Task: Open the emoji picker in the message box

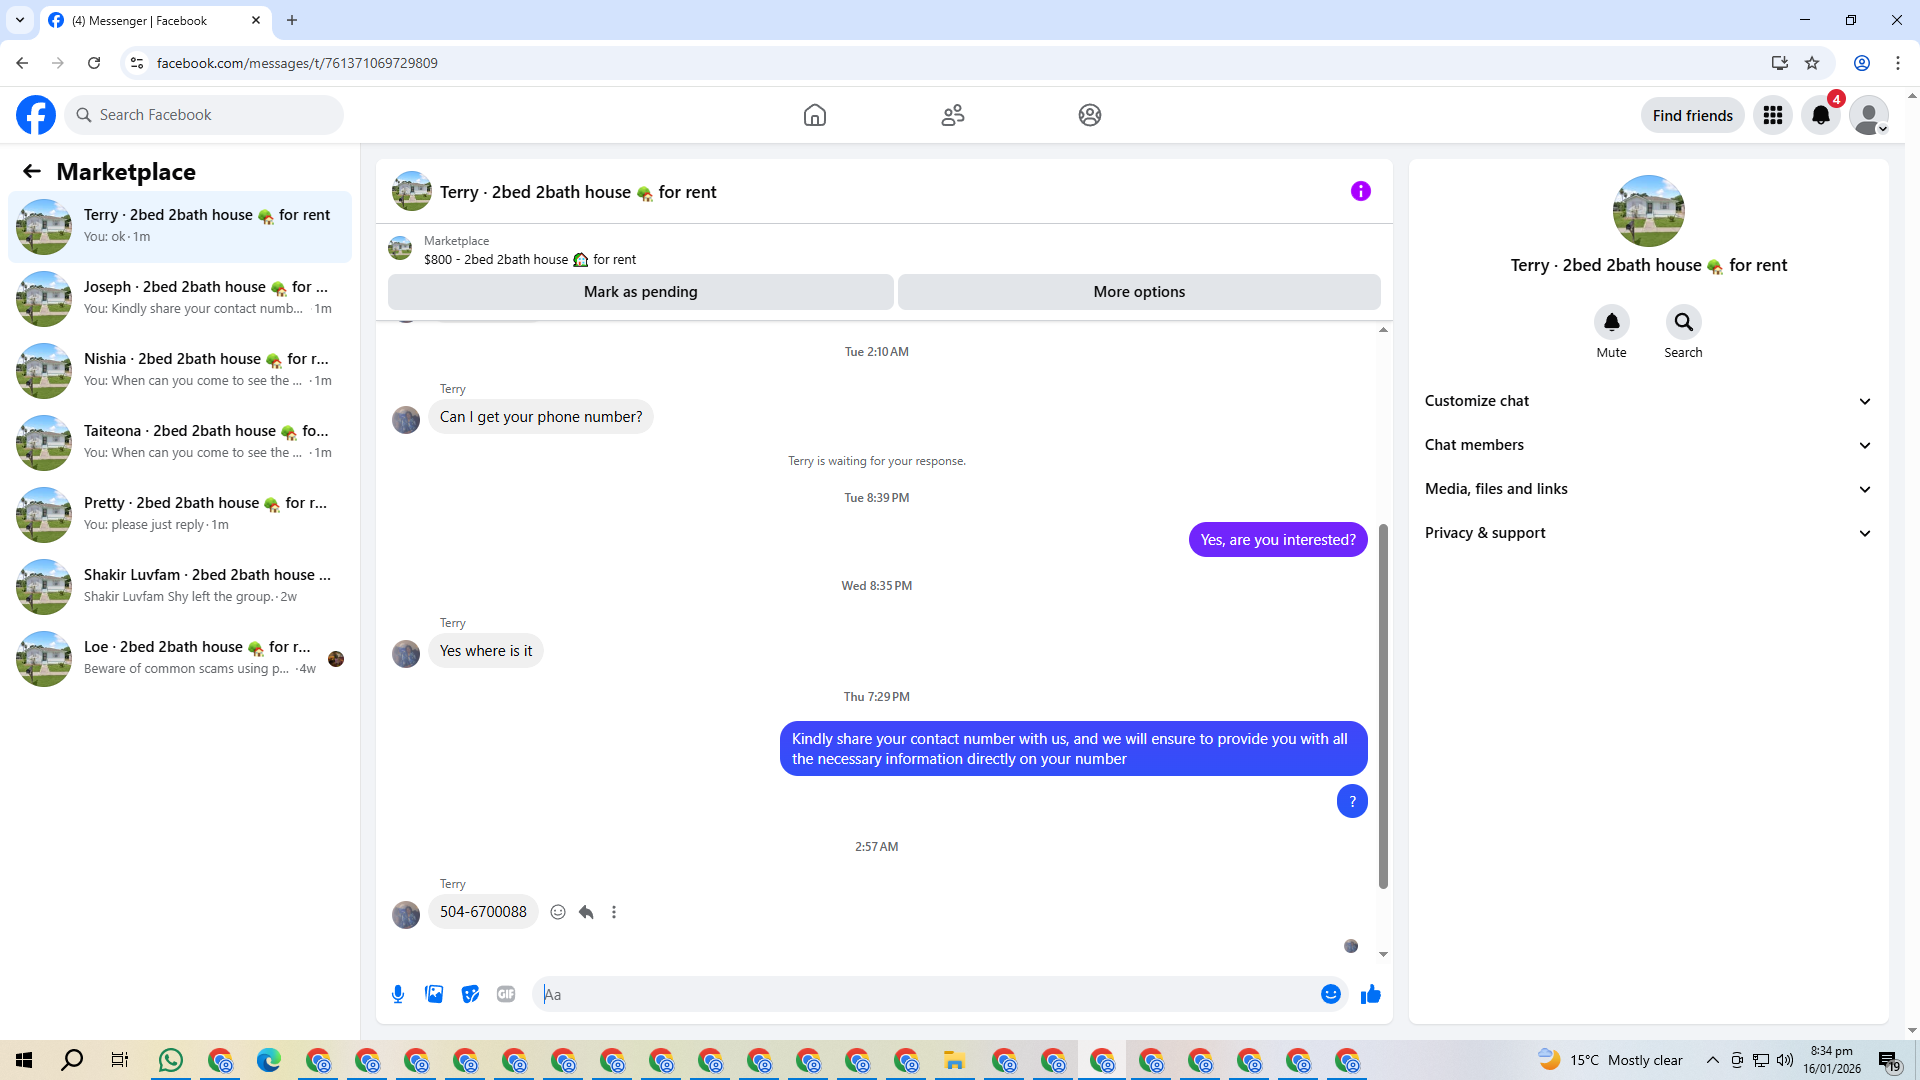Action: coord(1330,994)
